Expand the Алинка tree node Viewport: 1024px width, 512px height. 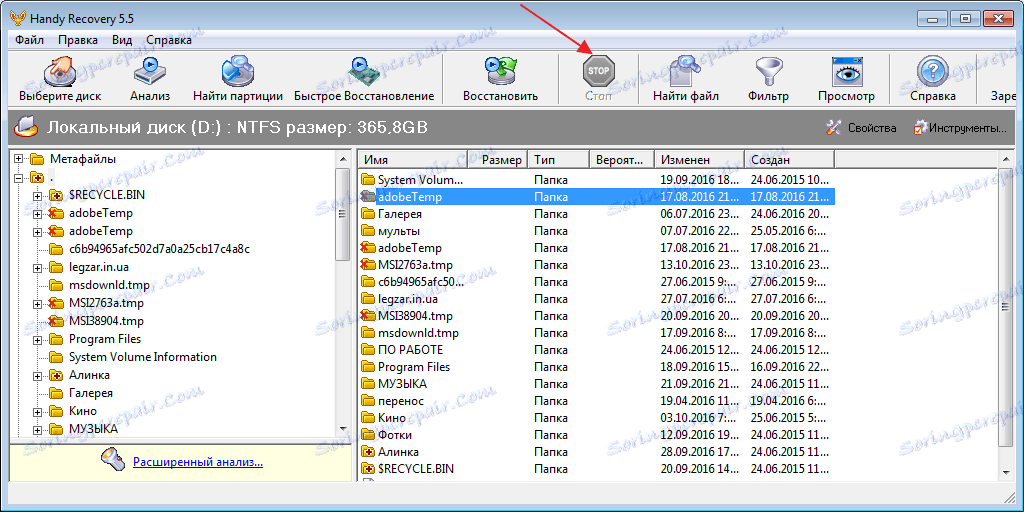click(37, 376)
